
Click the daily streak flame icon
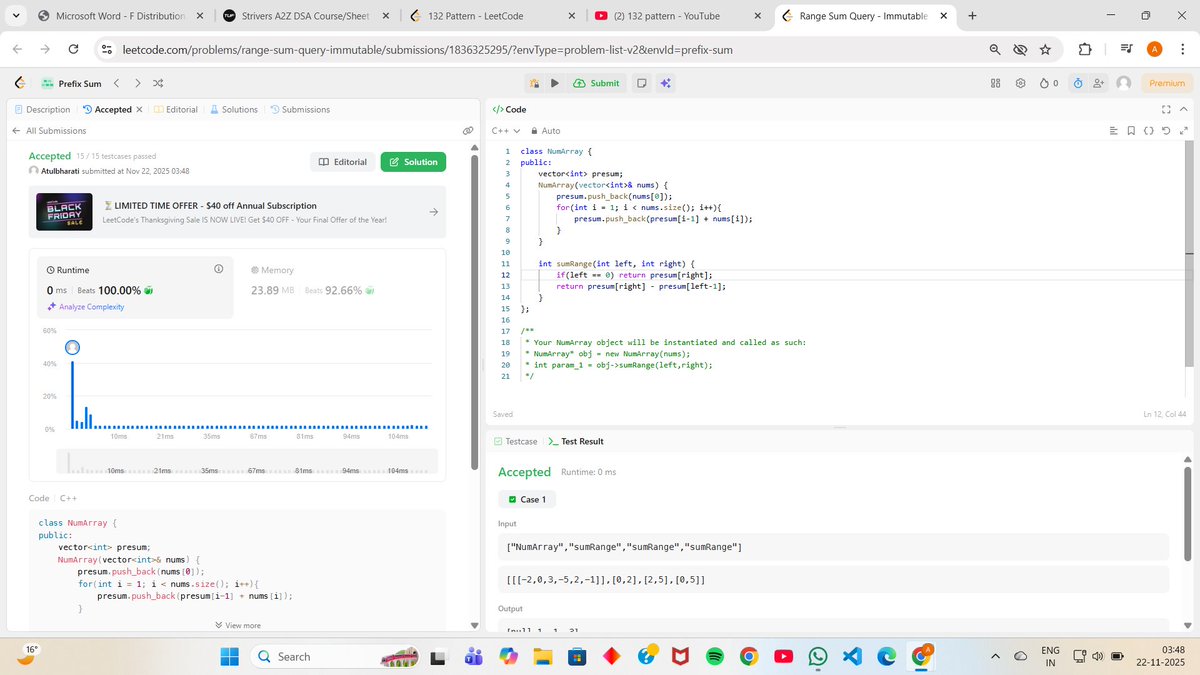[1044, 82]
